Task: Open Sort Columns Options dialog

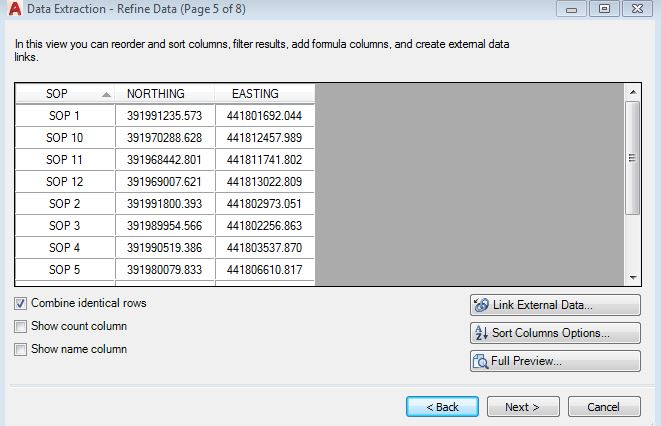Action: click(x=555, y=333)
